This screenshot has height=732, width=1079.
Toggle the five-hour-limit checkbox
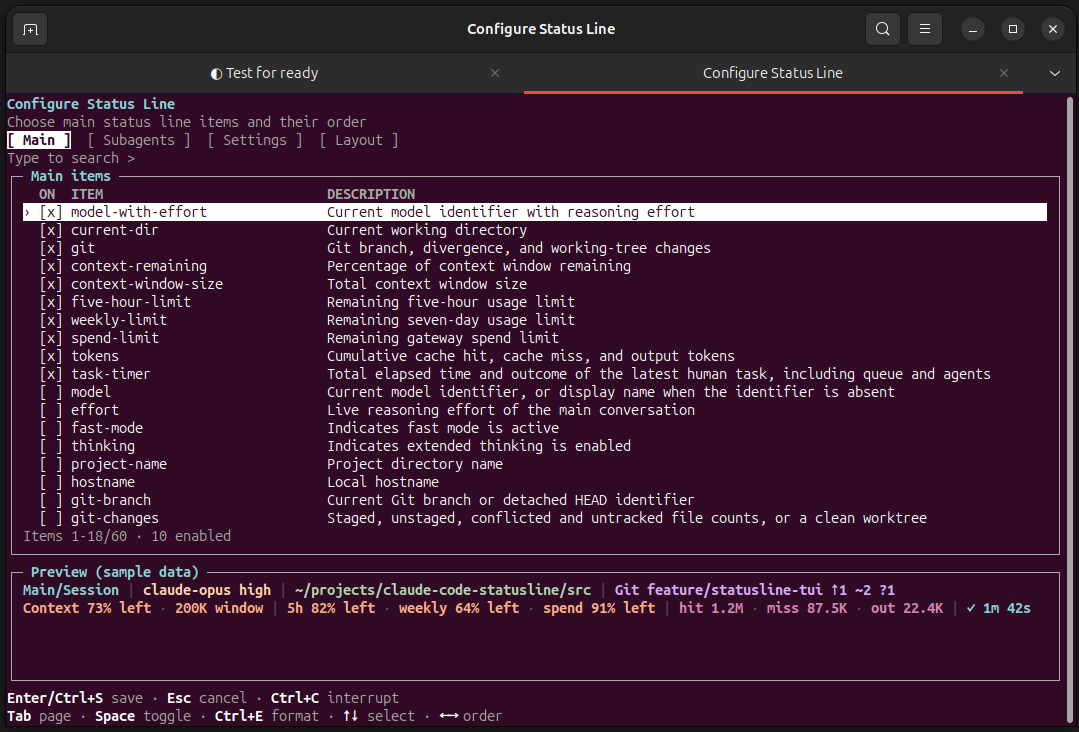(51, 302)
